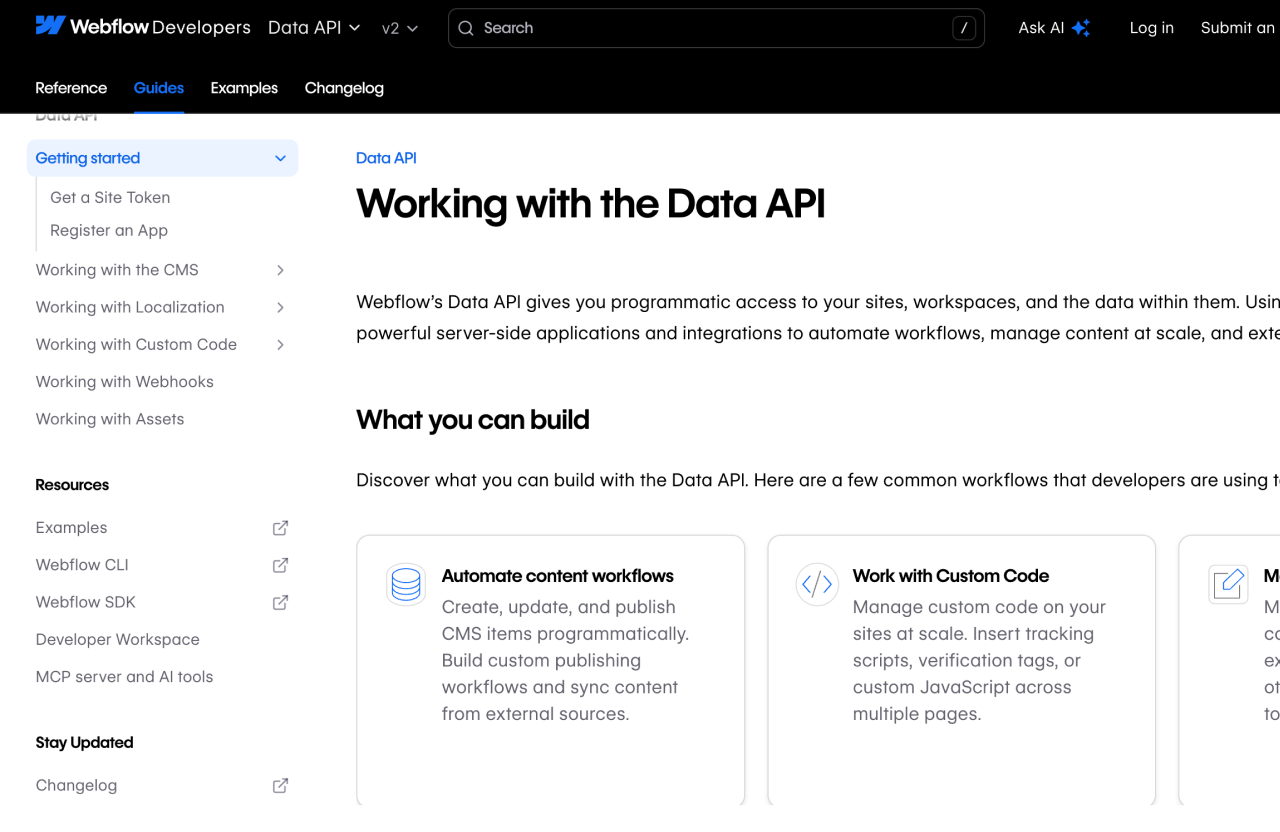Open the v2 version dropdown
The image size is (1280, 832).
click(400, 28)
